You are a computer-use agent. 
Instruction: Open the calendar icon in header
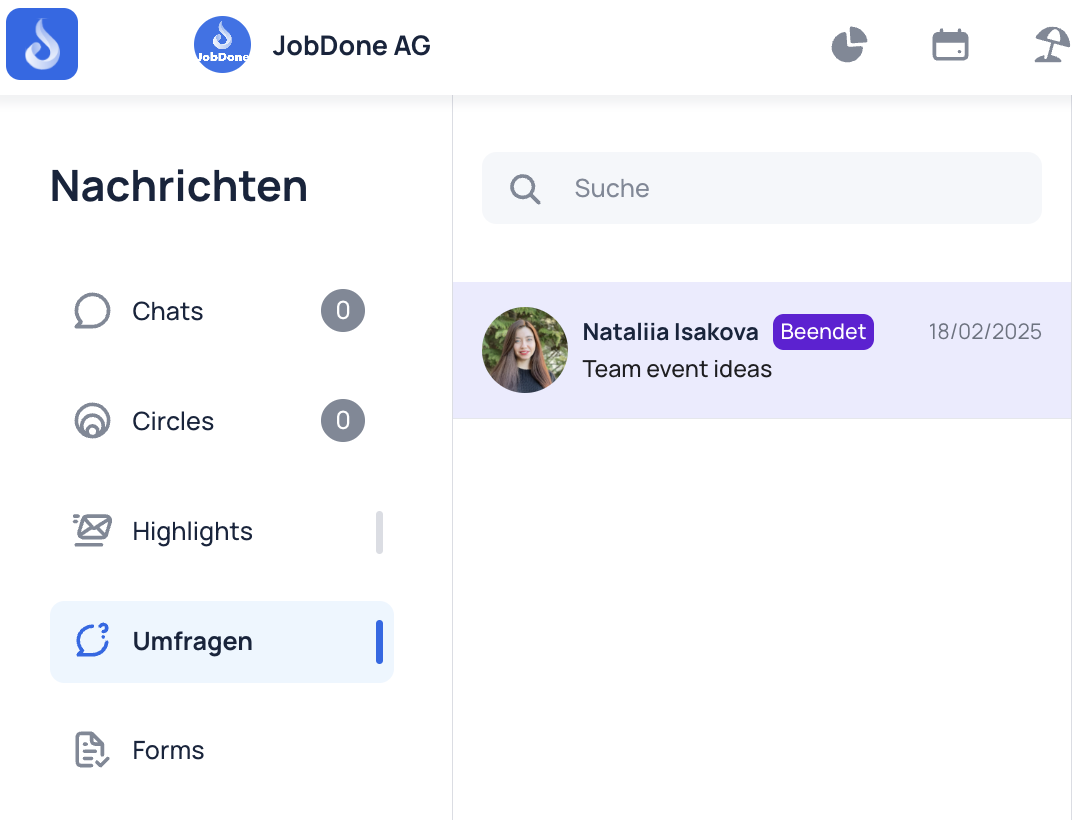[x=950, y=45]
